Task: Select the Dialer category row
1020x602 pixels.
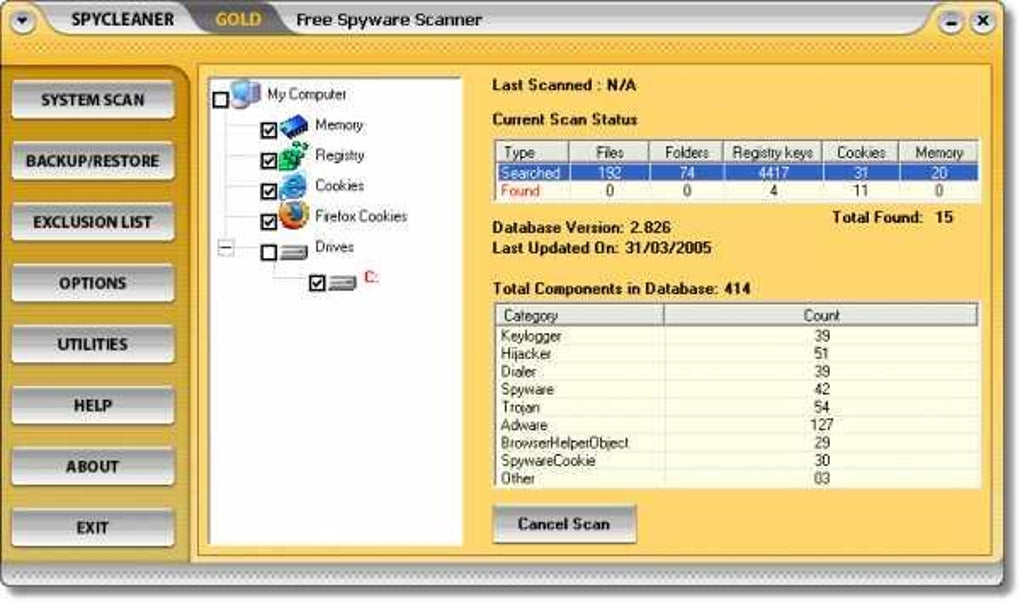Action: pyautogui.click(x=737, y=372)
